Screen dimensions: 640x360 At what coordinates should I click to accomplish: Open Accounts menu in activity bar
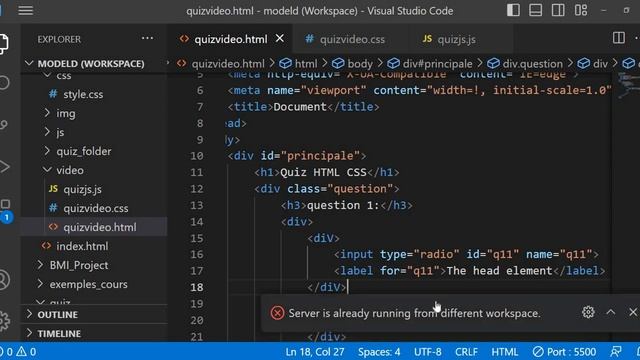coord(3,280)
